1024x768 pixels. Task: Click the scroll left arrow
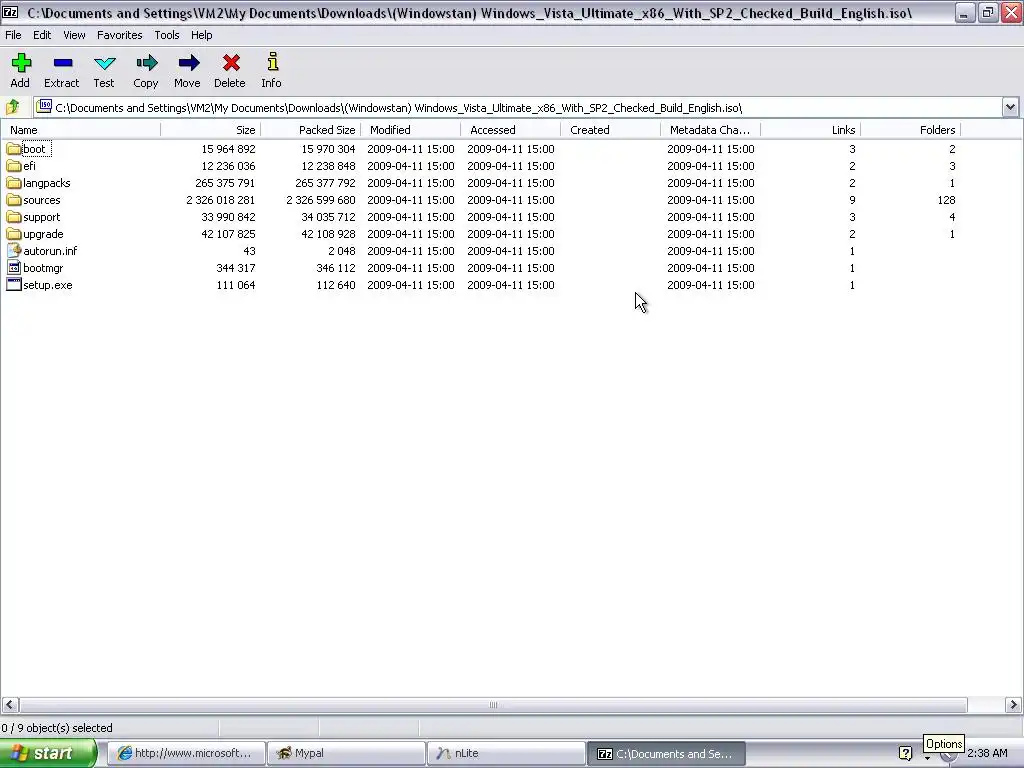tap(9, 705)
